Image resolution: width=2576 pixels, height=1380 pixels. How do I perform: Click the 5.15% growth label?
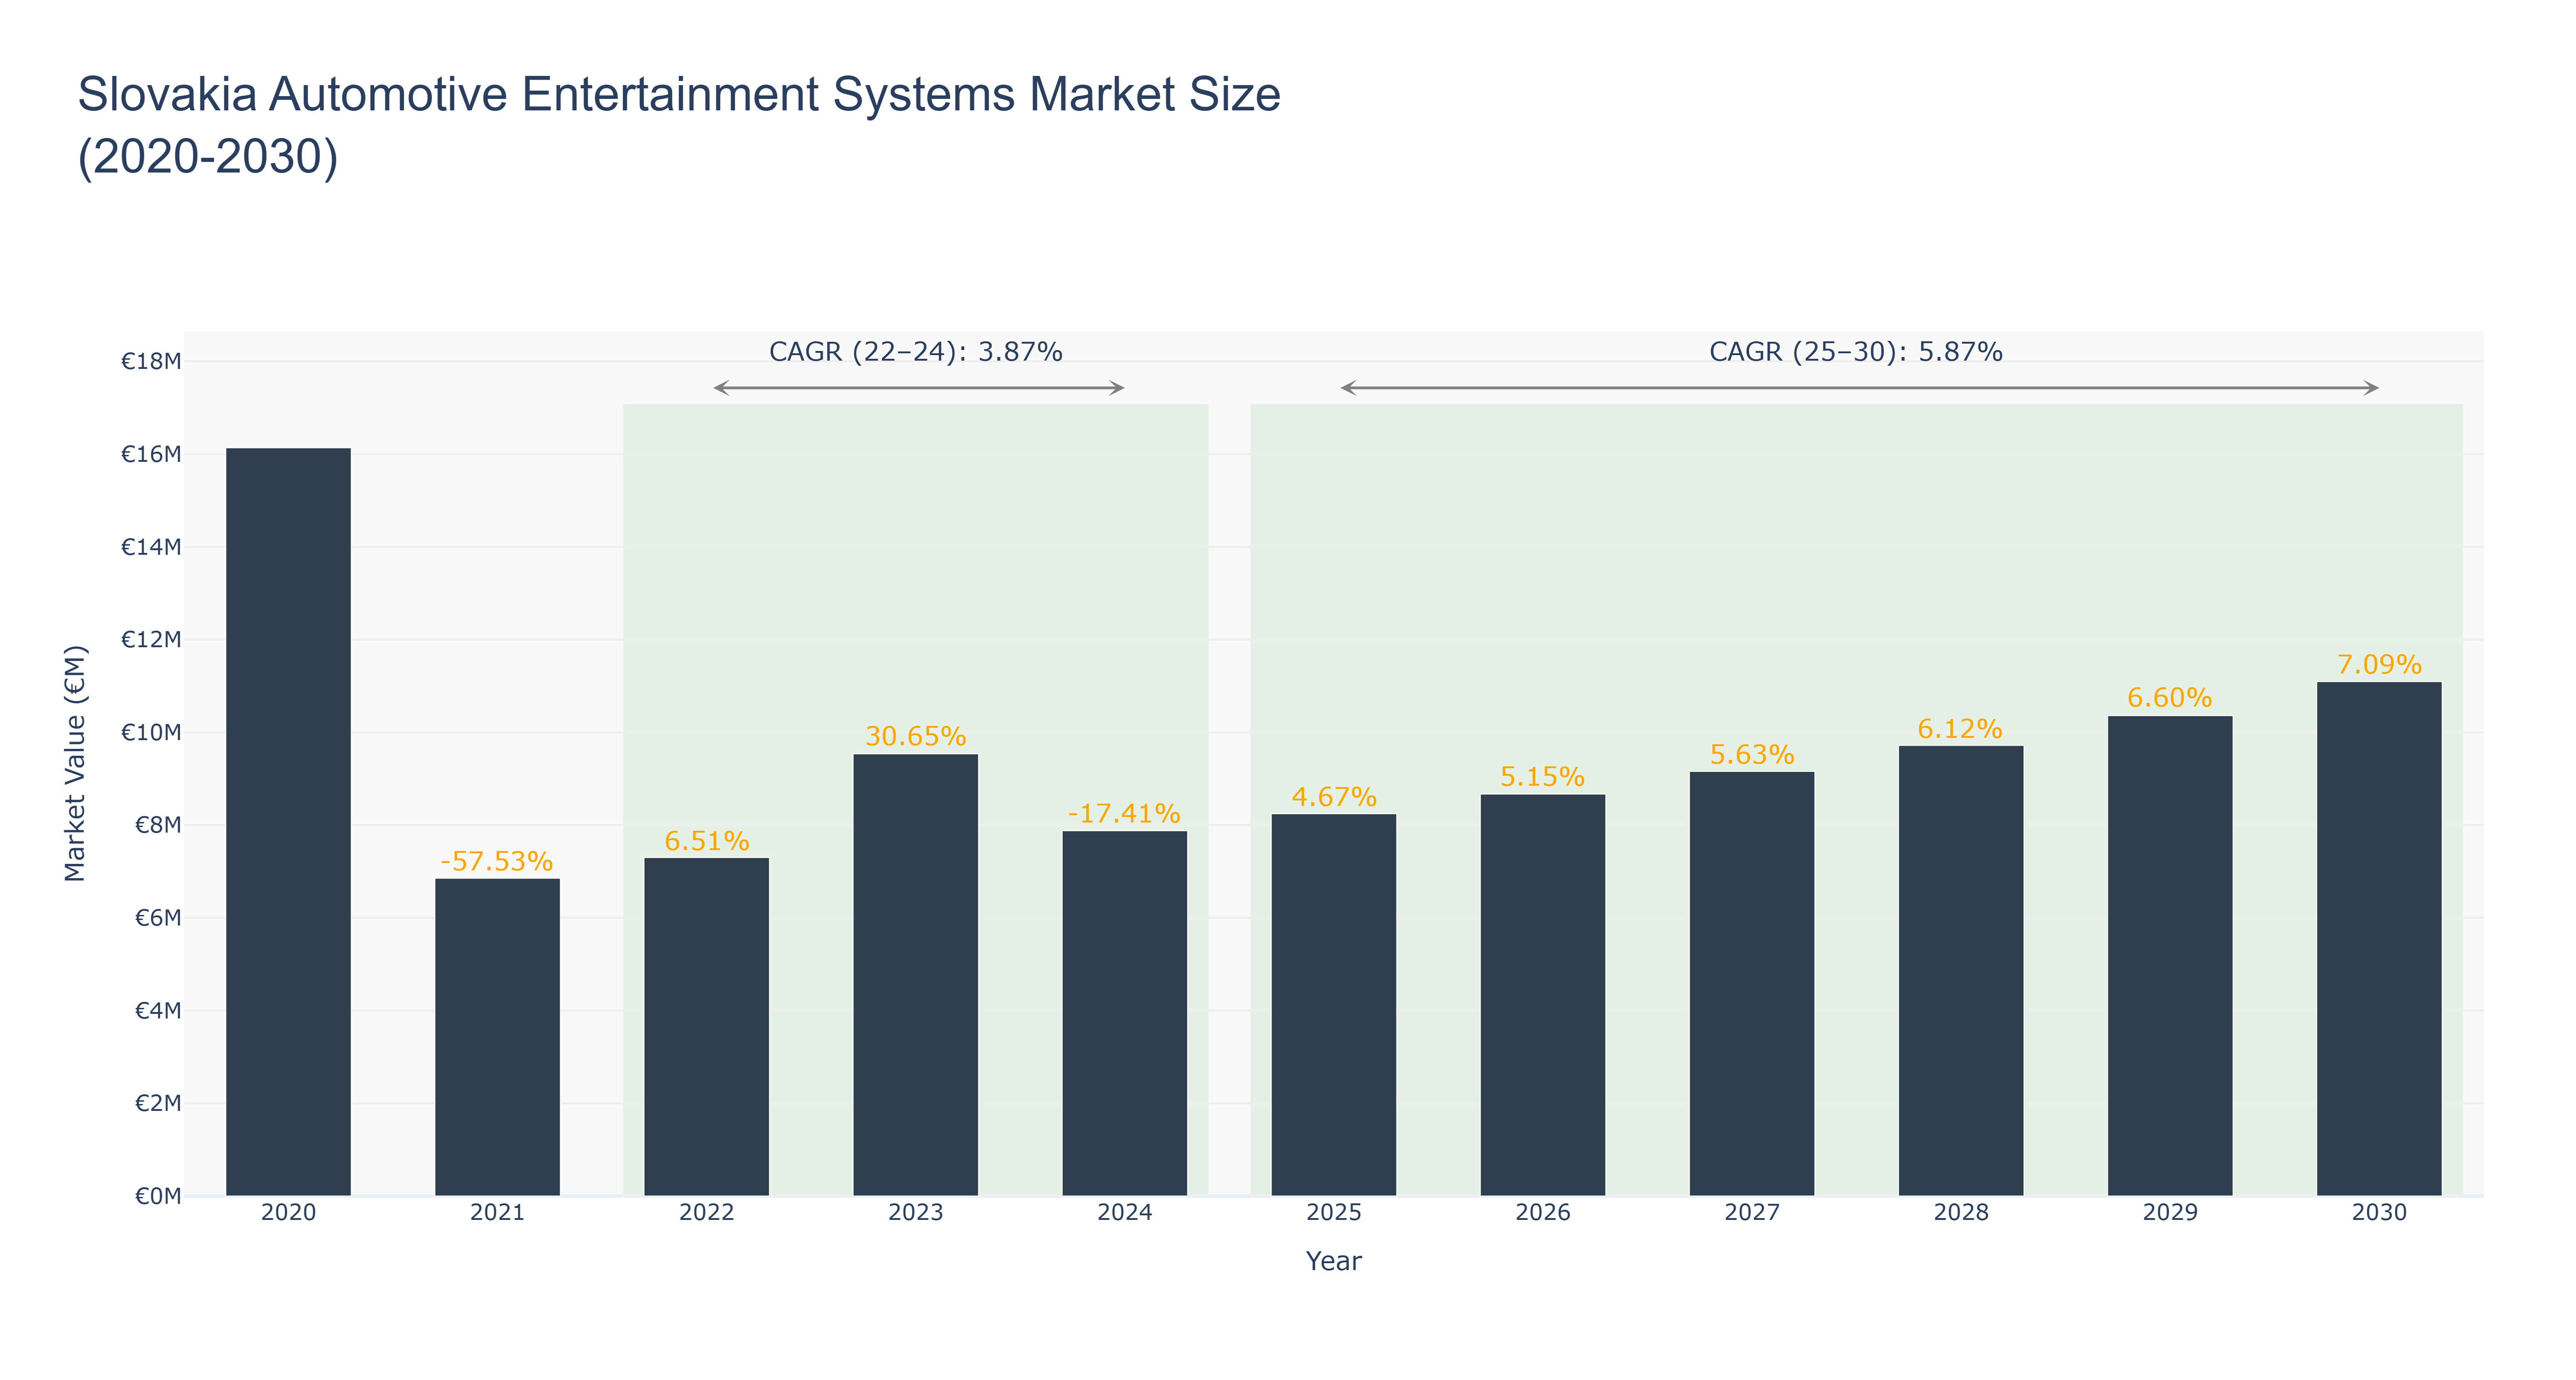(1542, 777)
